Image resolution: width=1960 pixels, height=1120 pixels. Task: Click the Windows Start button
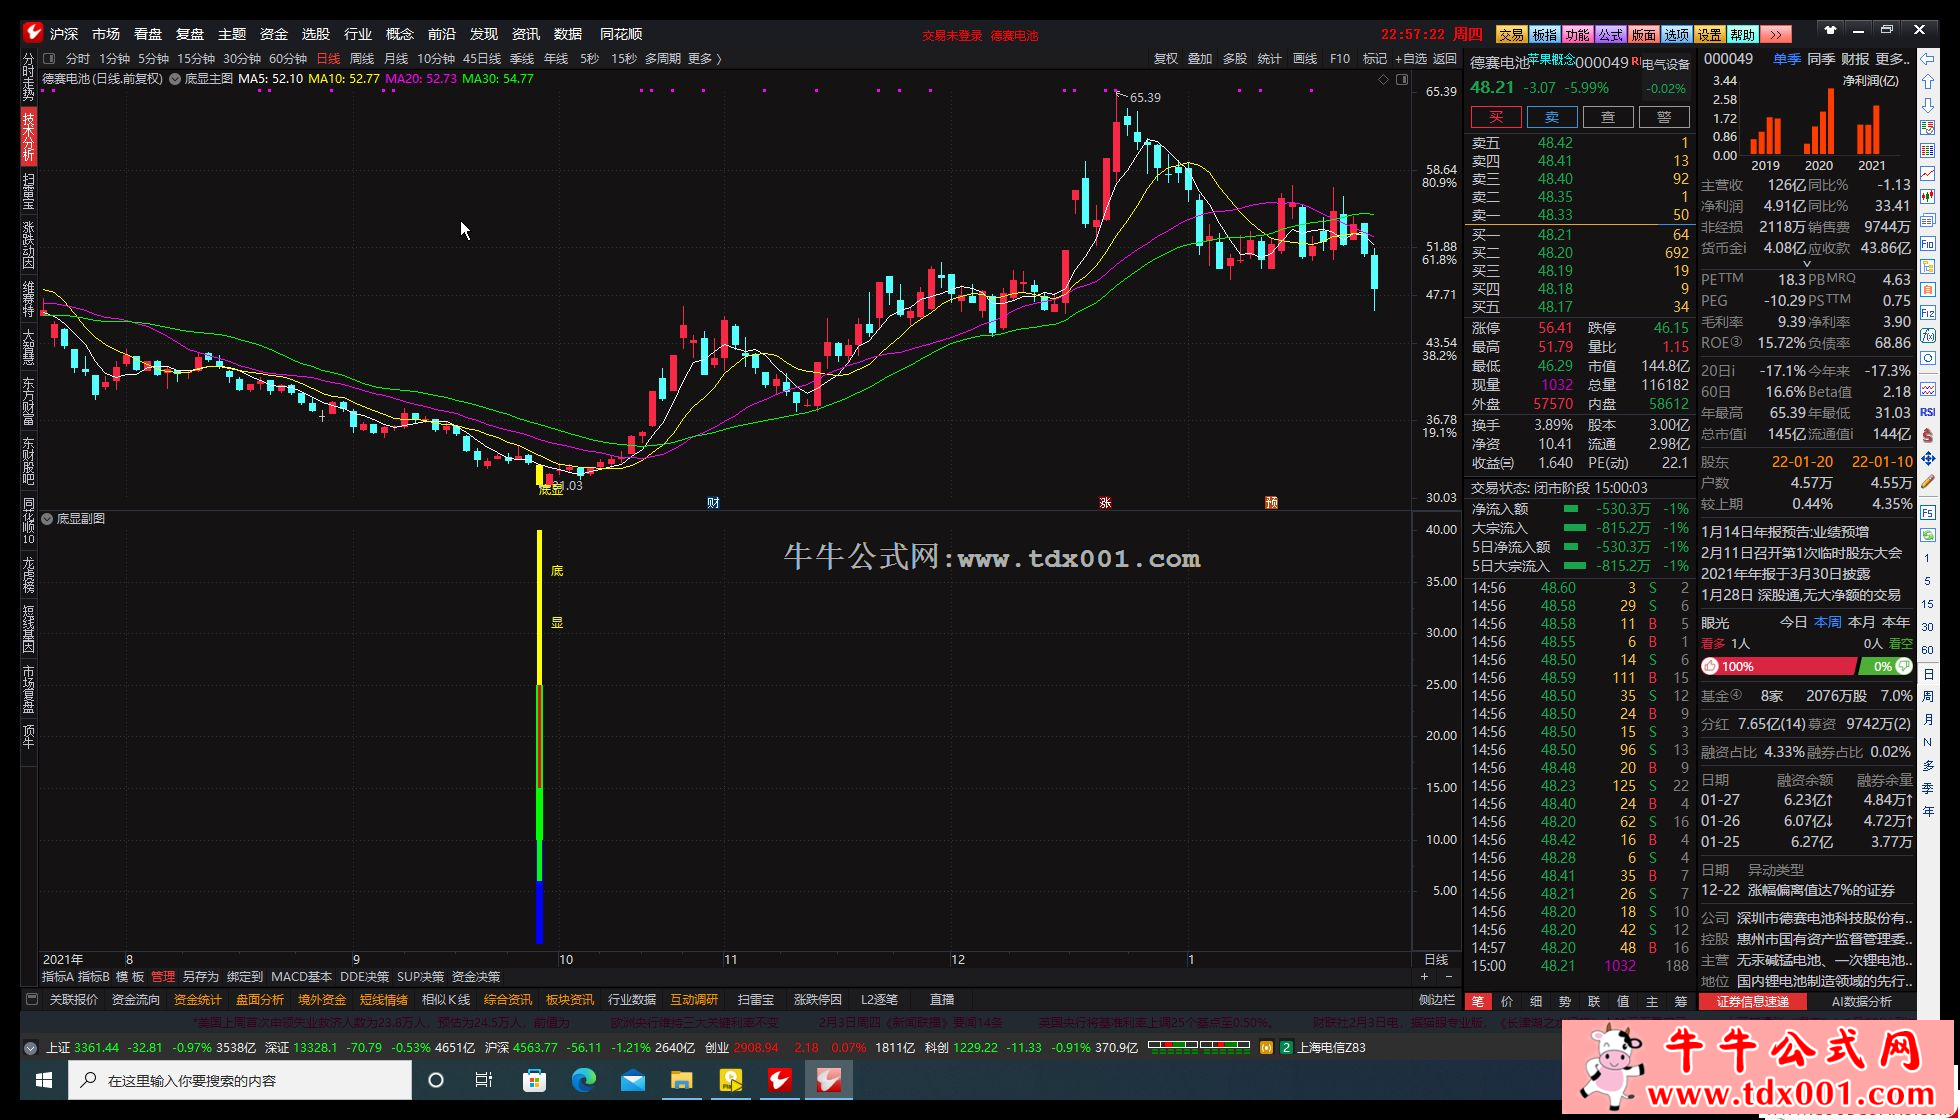[44, 1080]
